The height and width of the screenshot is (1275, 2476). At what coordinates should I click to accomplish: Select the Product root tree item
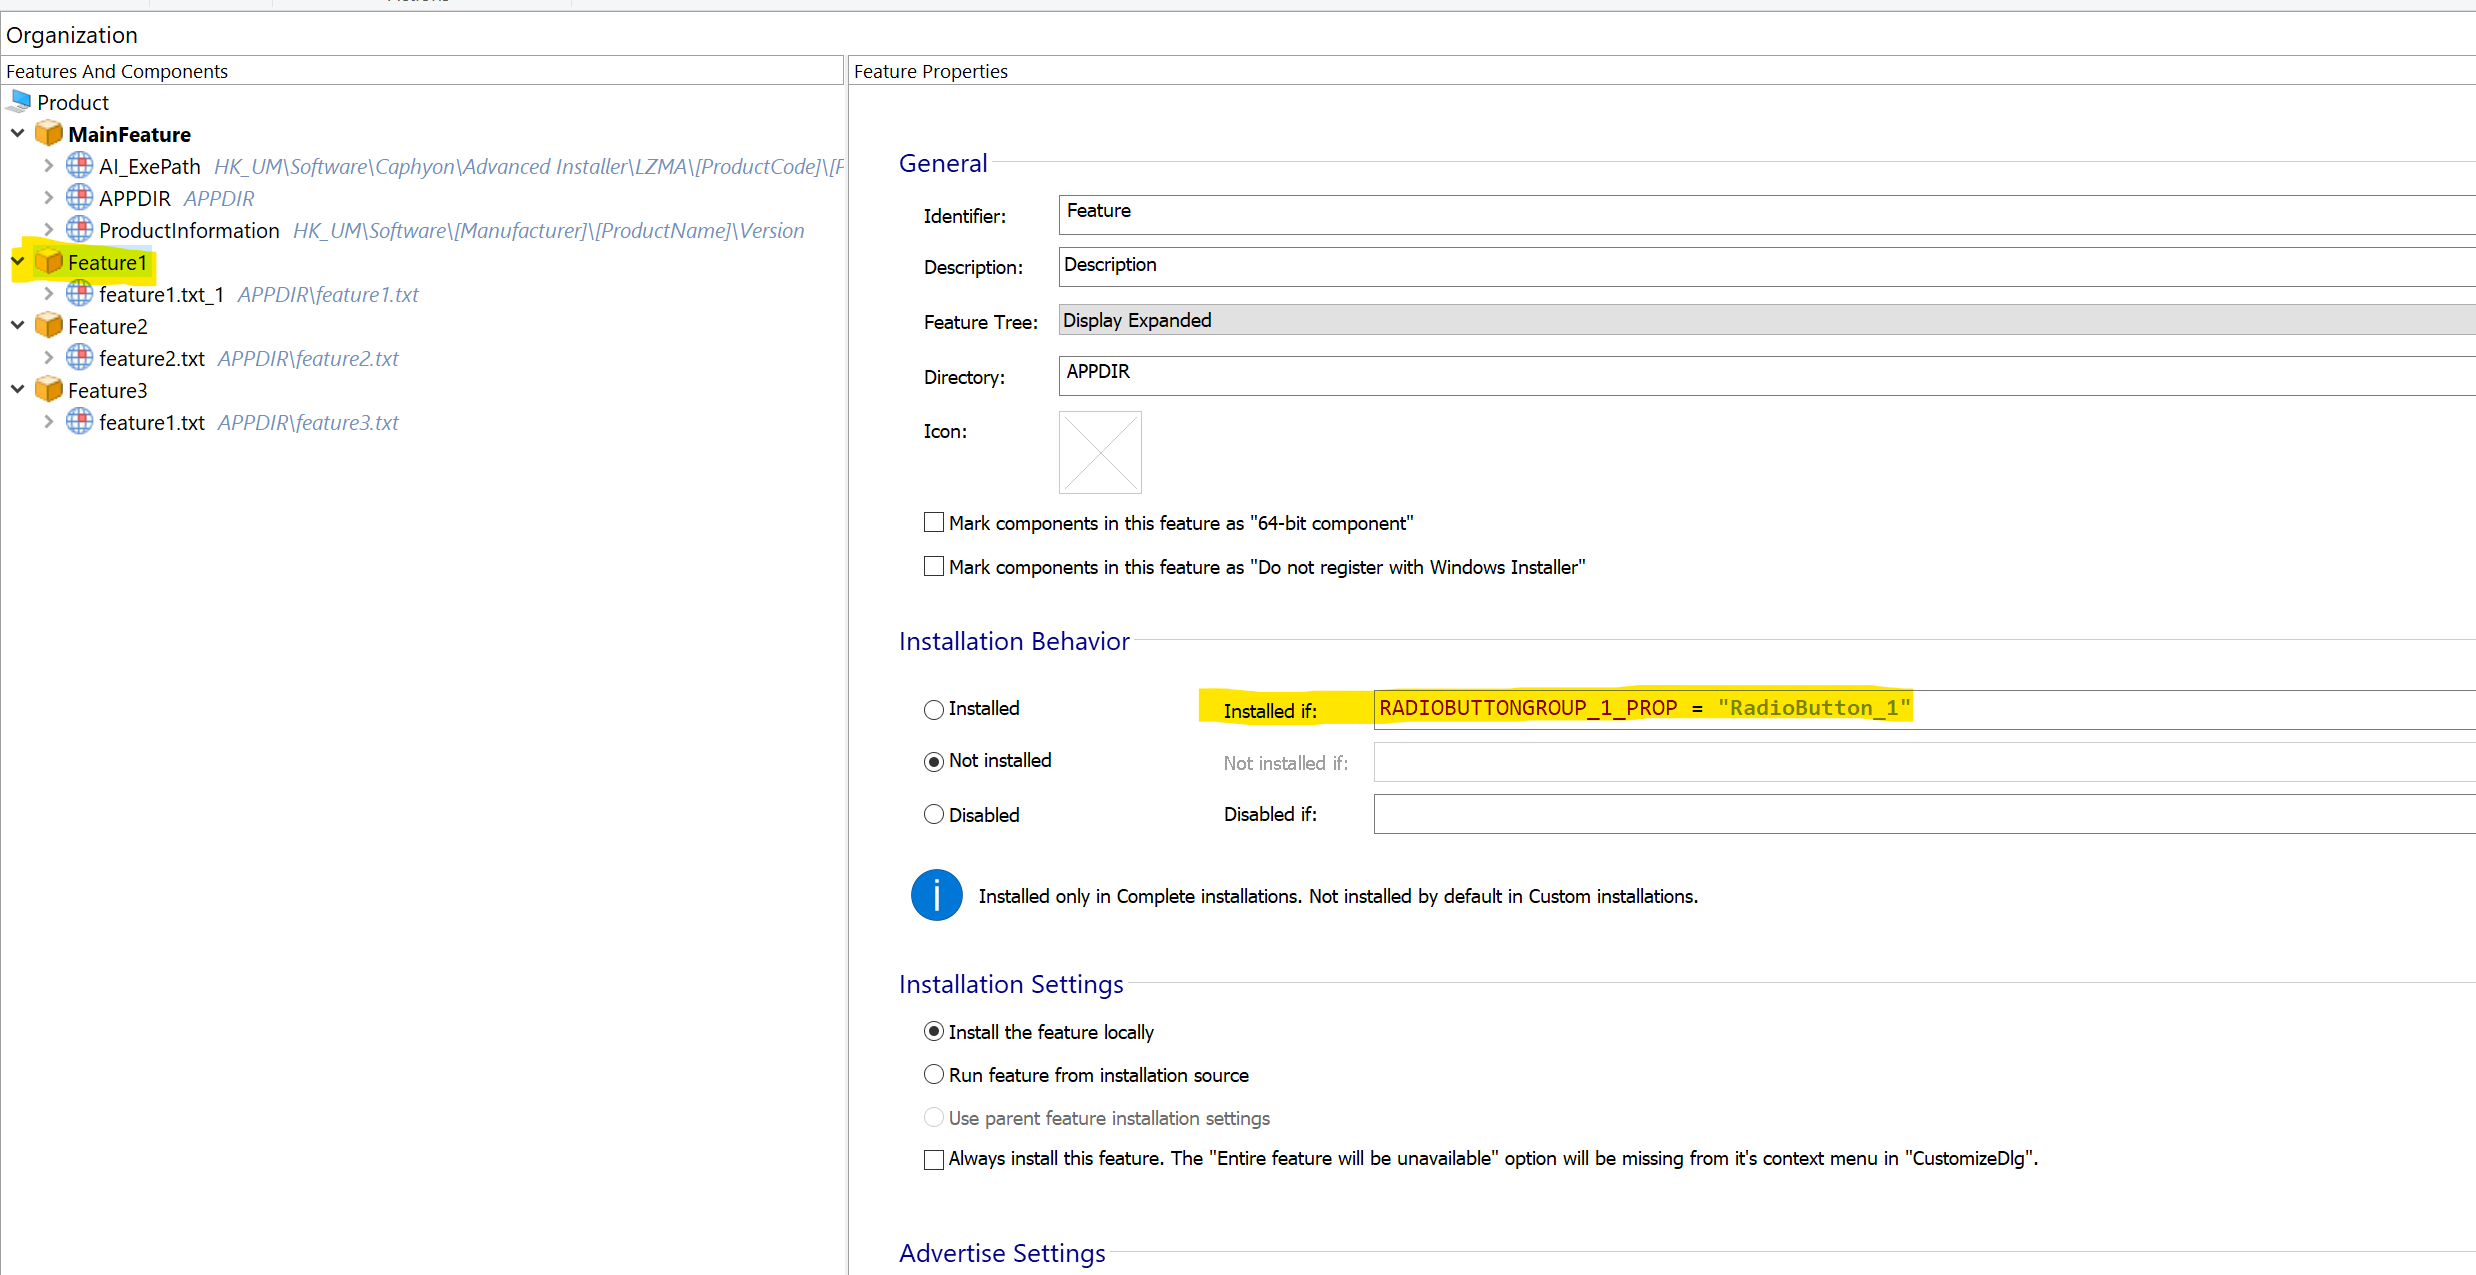pyautogui.click(x=73, y=102)
